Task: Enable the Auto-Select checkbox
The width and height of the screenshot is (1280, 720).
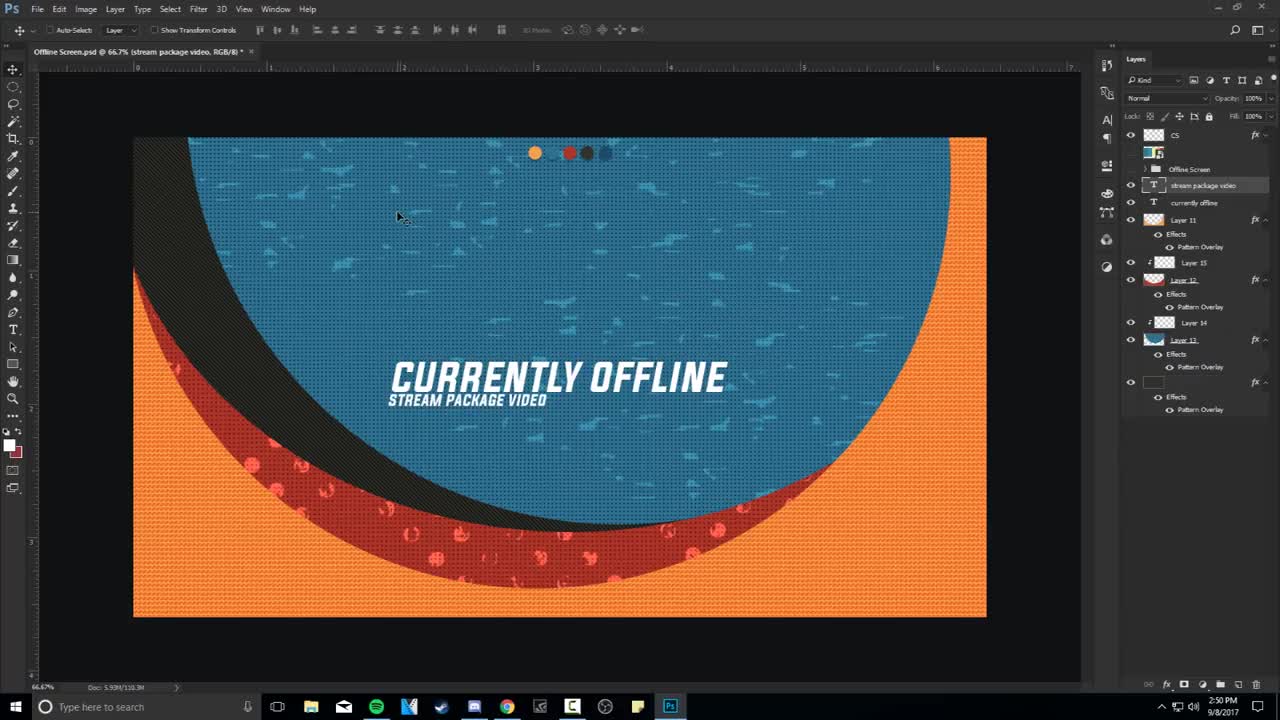Action: pyautogui.click(x=49, y=30)
